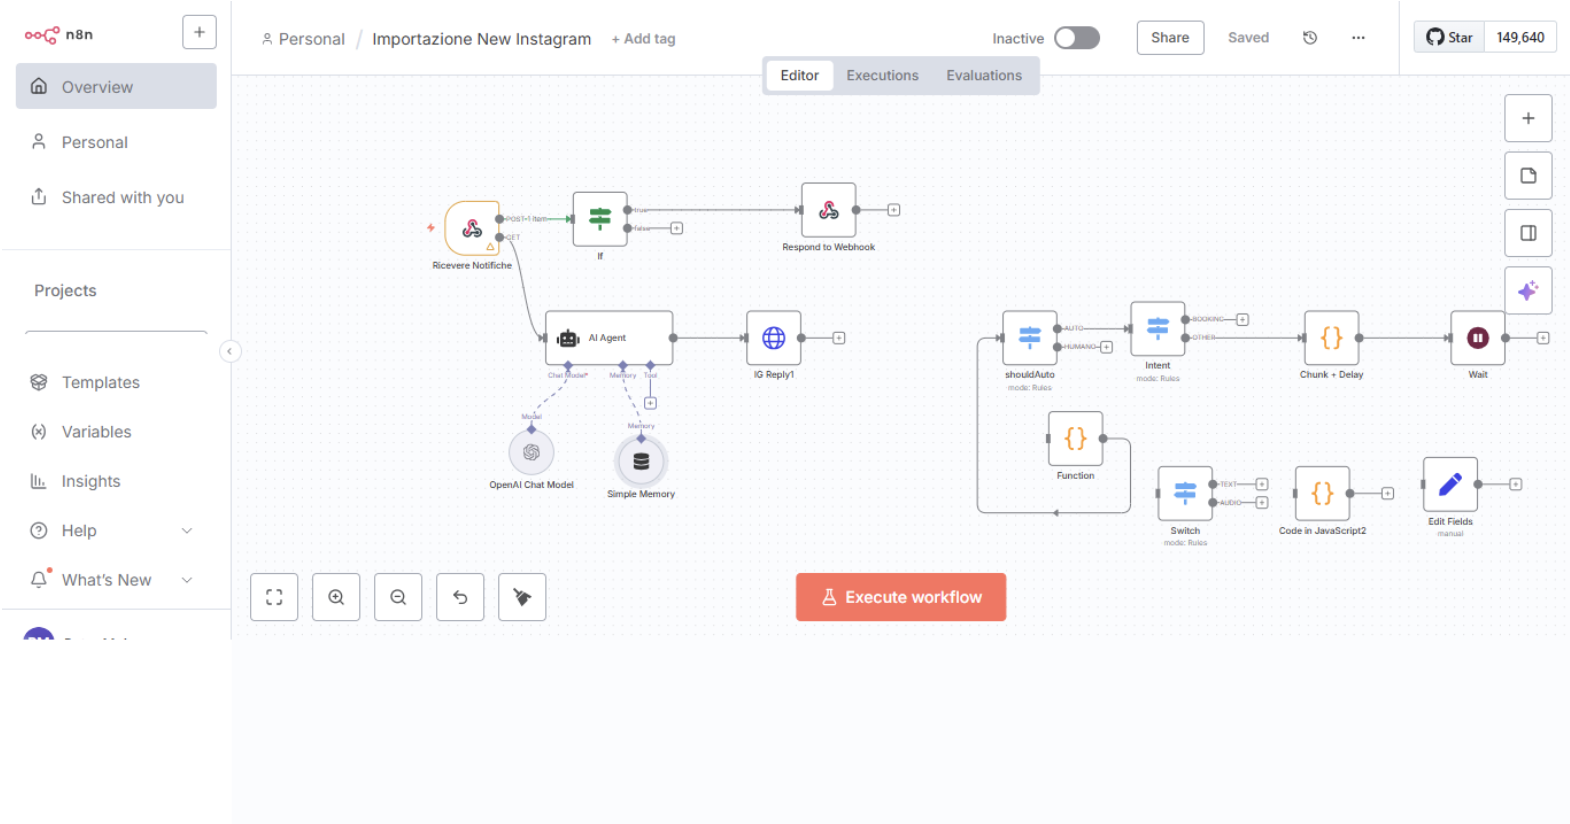Toggle the focus panel icon

(1528, 233)
